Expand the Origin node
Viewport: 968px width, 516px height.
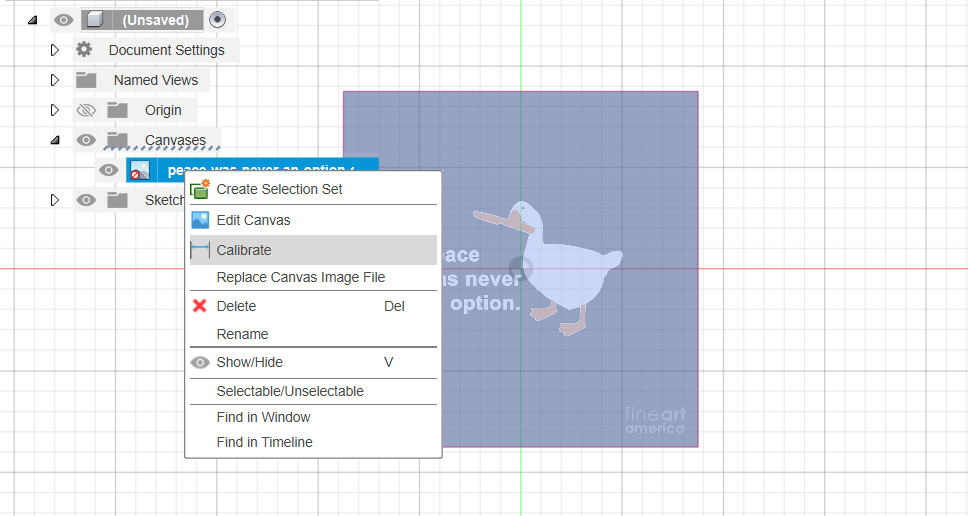55,110
